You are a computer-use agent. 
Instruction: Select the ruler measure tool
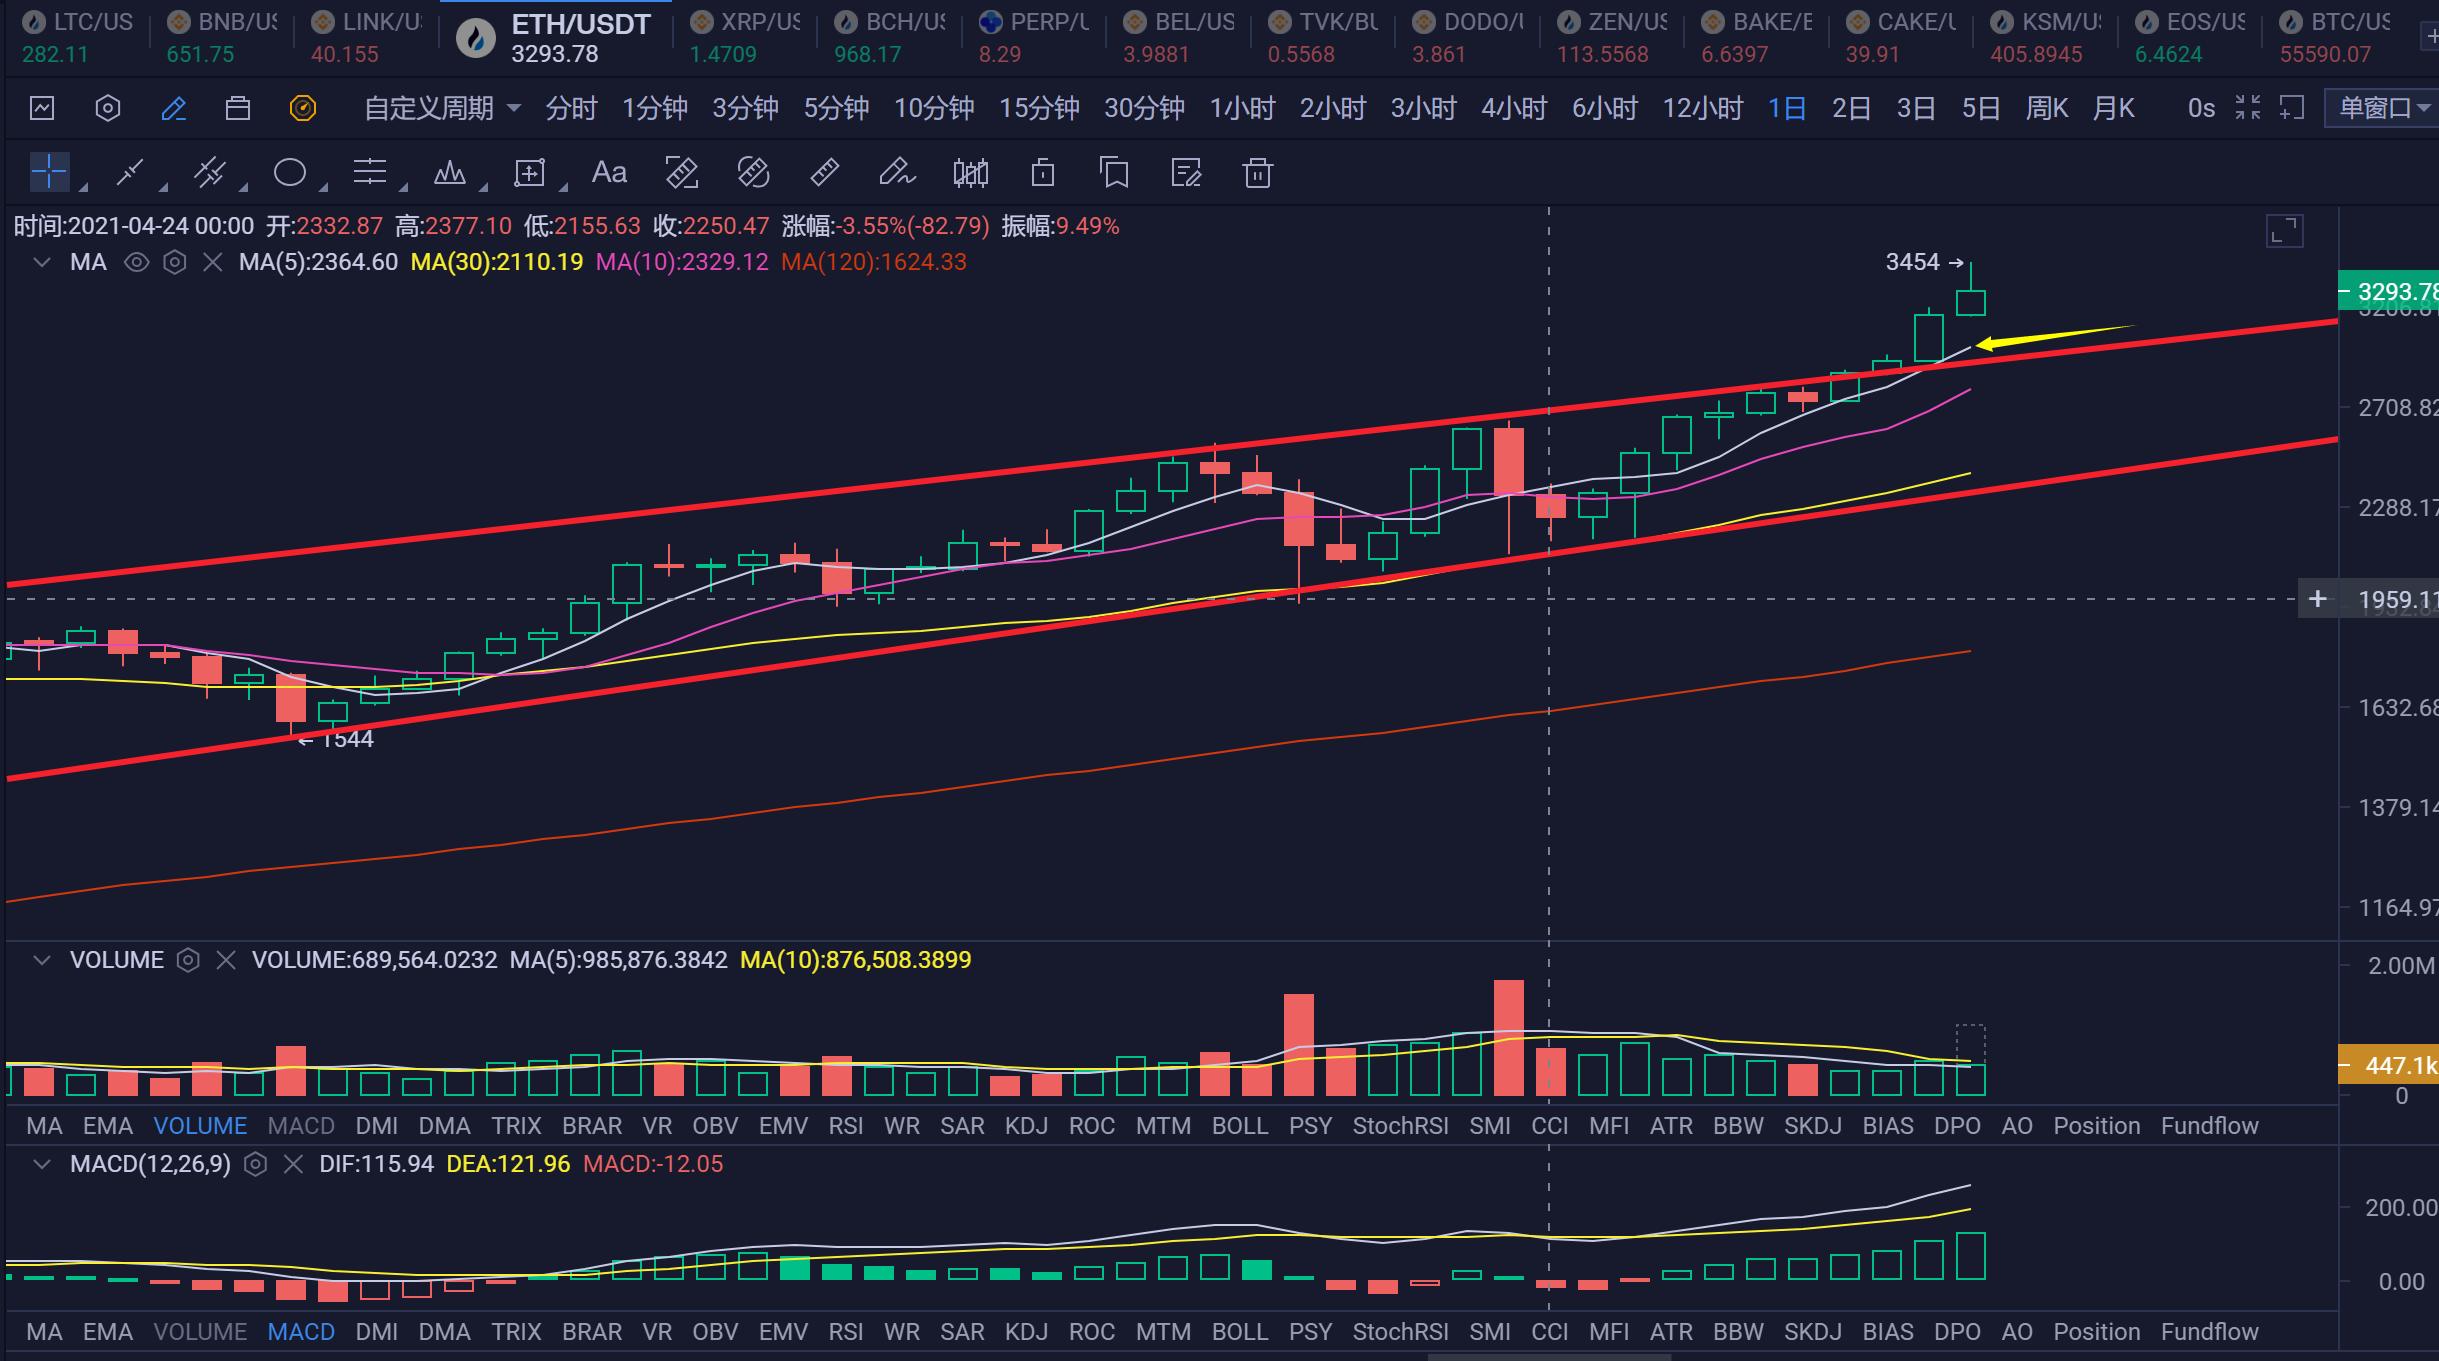(824, 173)
